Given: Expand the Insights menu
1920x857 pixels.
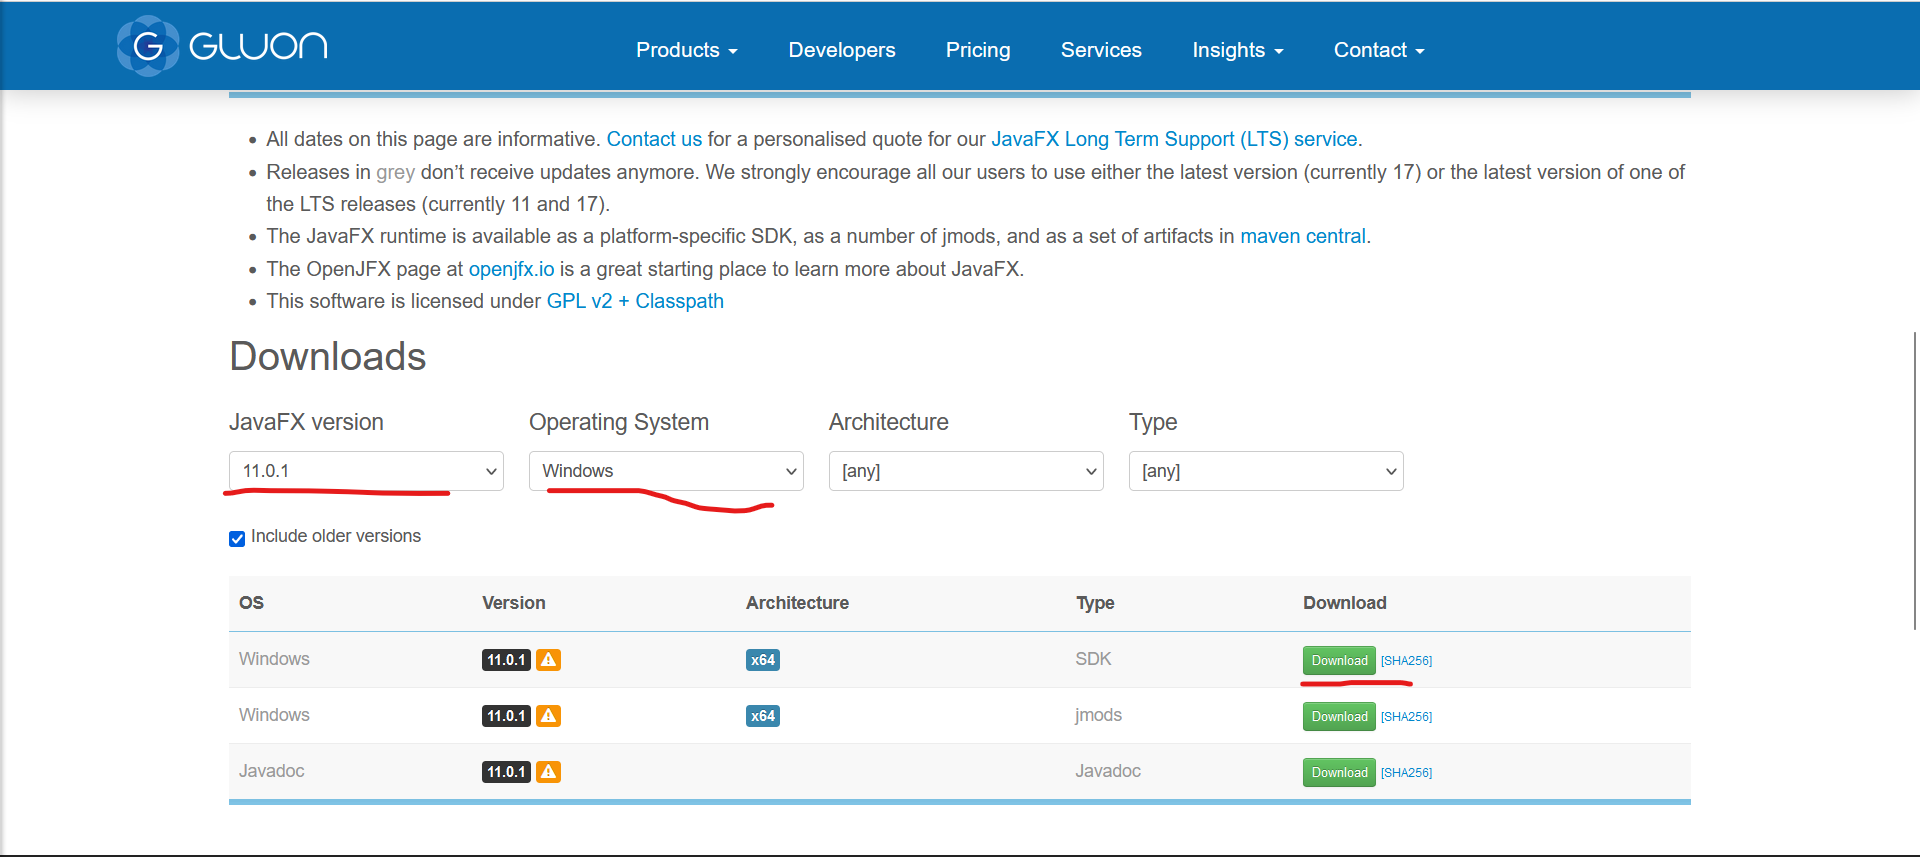Looking at the screenshot, I should pos(1238,50).
